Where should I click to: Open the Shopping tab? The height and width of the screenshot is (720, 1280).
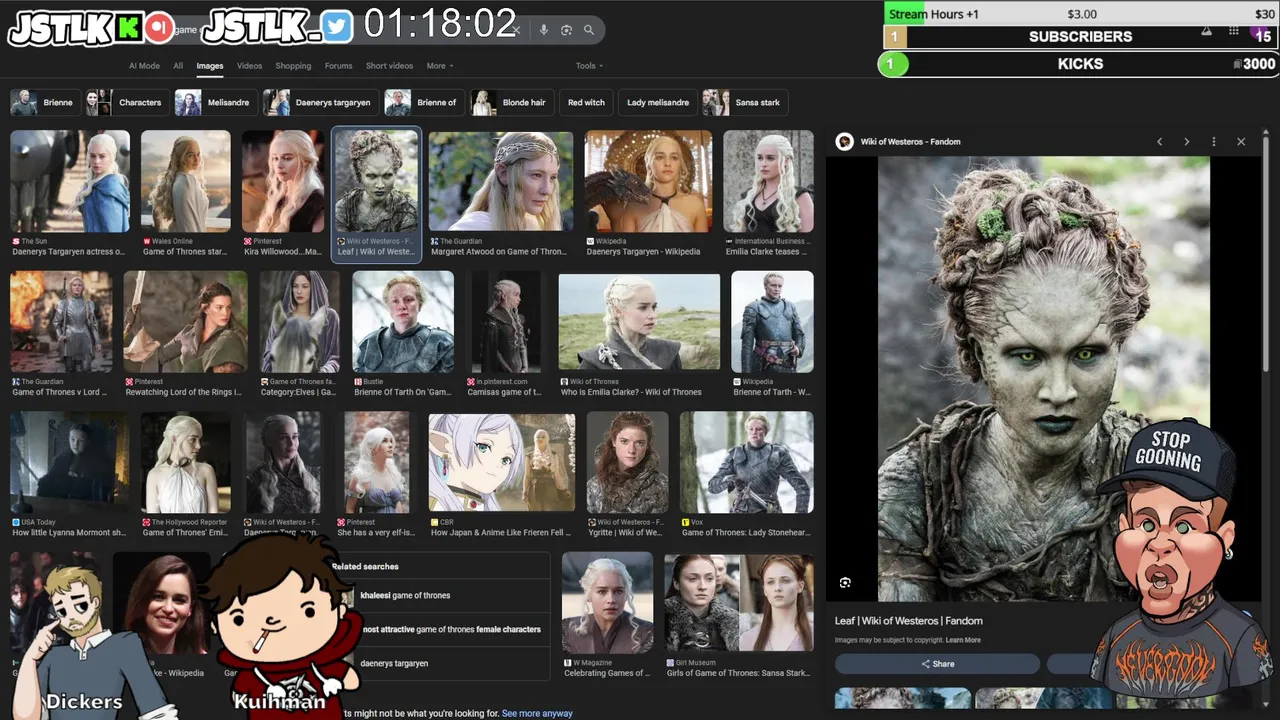293,66
